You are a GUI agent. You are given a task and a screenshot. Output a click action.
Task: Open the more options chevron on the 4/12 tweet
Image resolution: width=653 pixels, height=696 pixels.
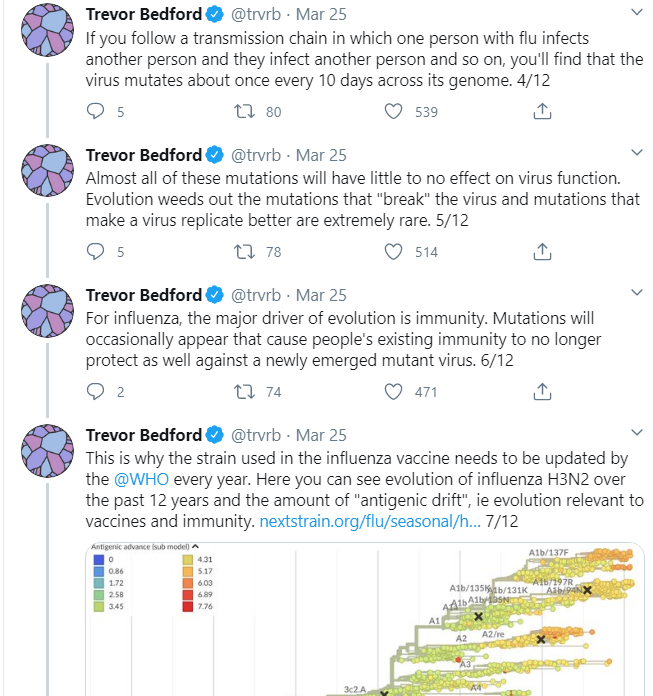pyautogui.click(x=637, y=12)
